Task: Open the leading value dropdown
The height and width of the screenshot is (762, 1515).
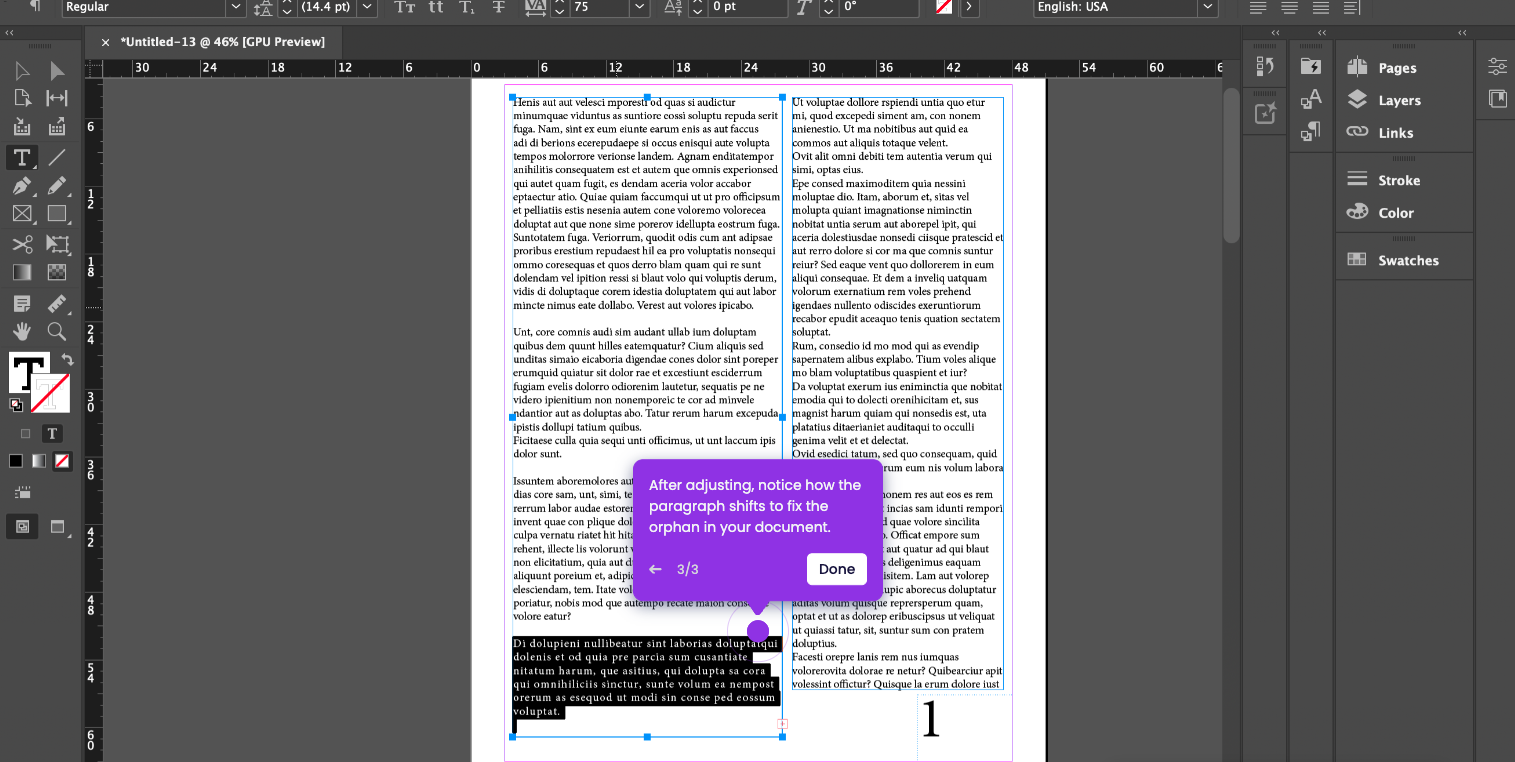Action: [367, 7]
